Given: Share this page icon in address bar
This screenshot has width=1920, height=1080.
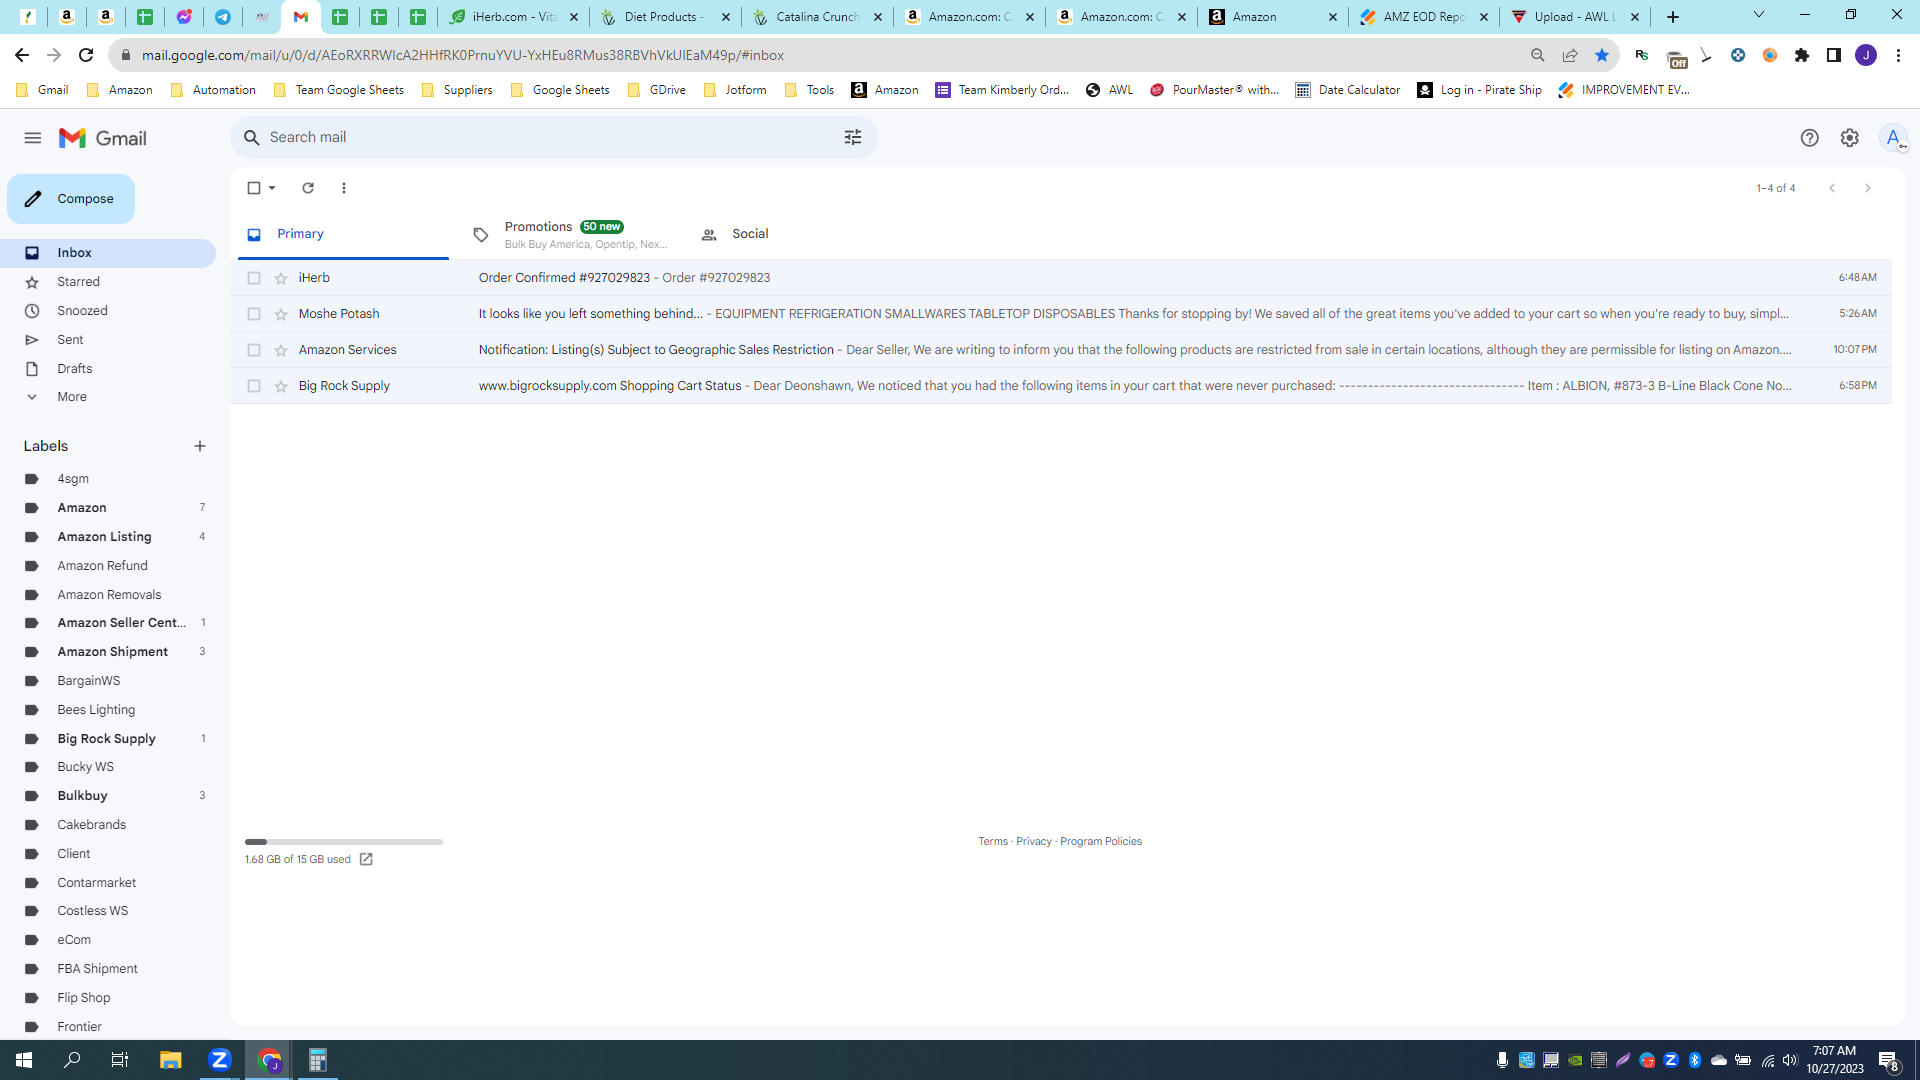Looking at the screenshot, I should click(x=1570, y=55).
